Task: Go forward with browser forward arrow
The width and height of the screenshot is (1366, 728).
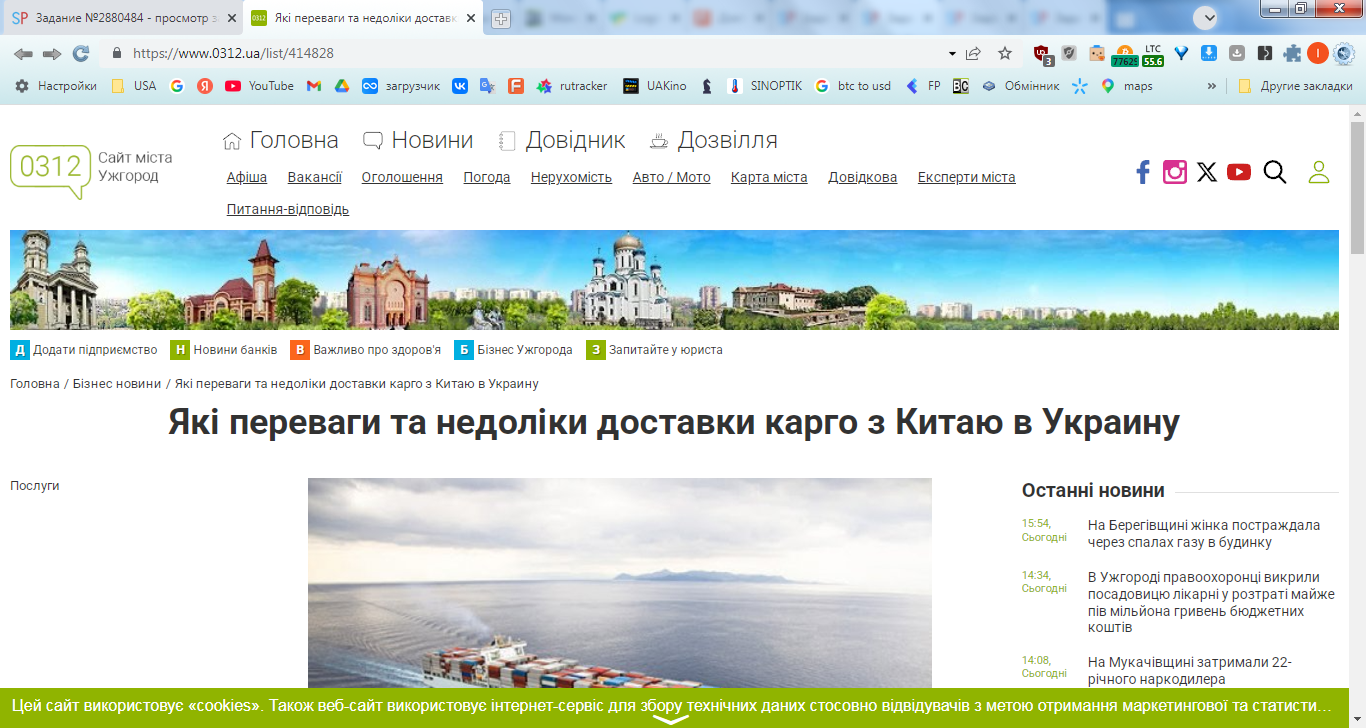Action: (52, 54)
